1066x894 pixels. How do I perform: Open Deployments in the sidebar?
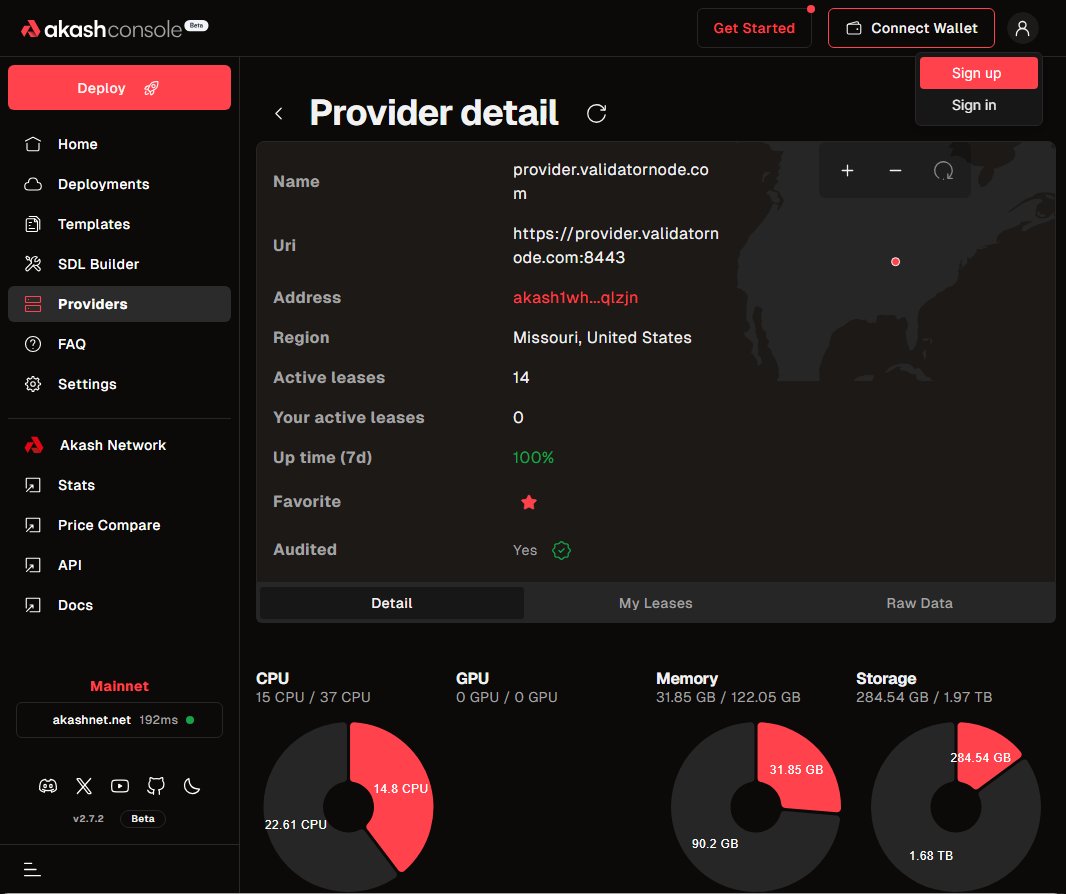(120, 184)
